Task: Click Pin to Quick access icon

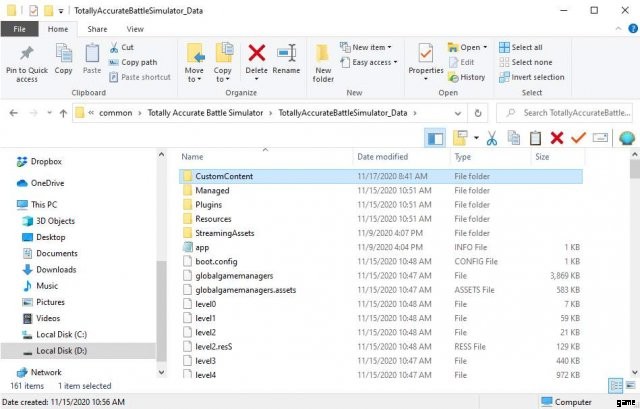Action: (27, 58)
